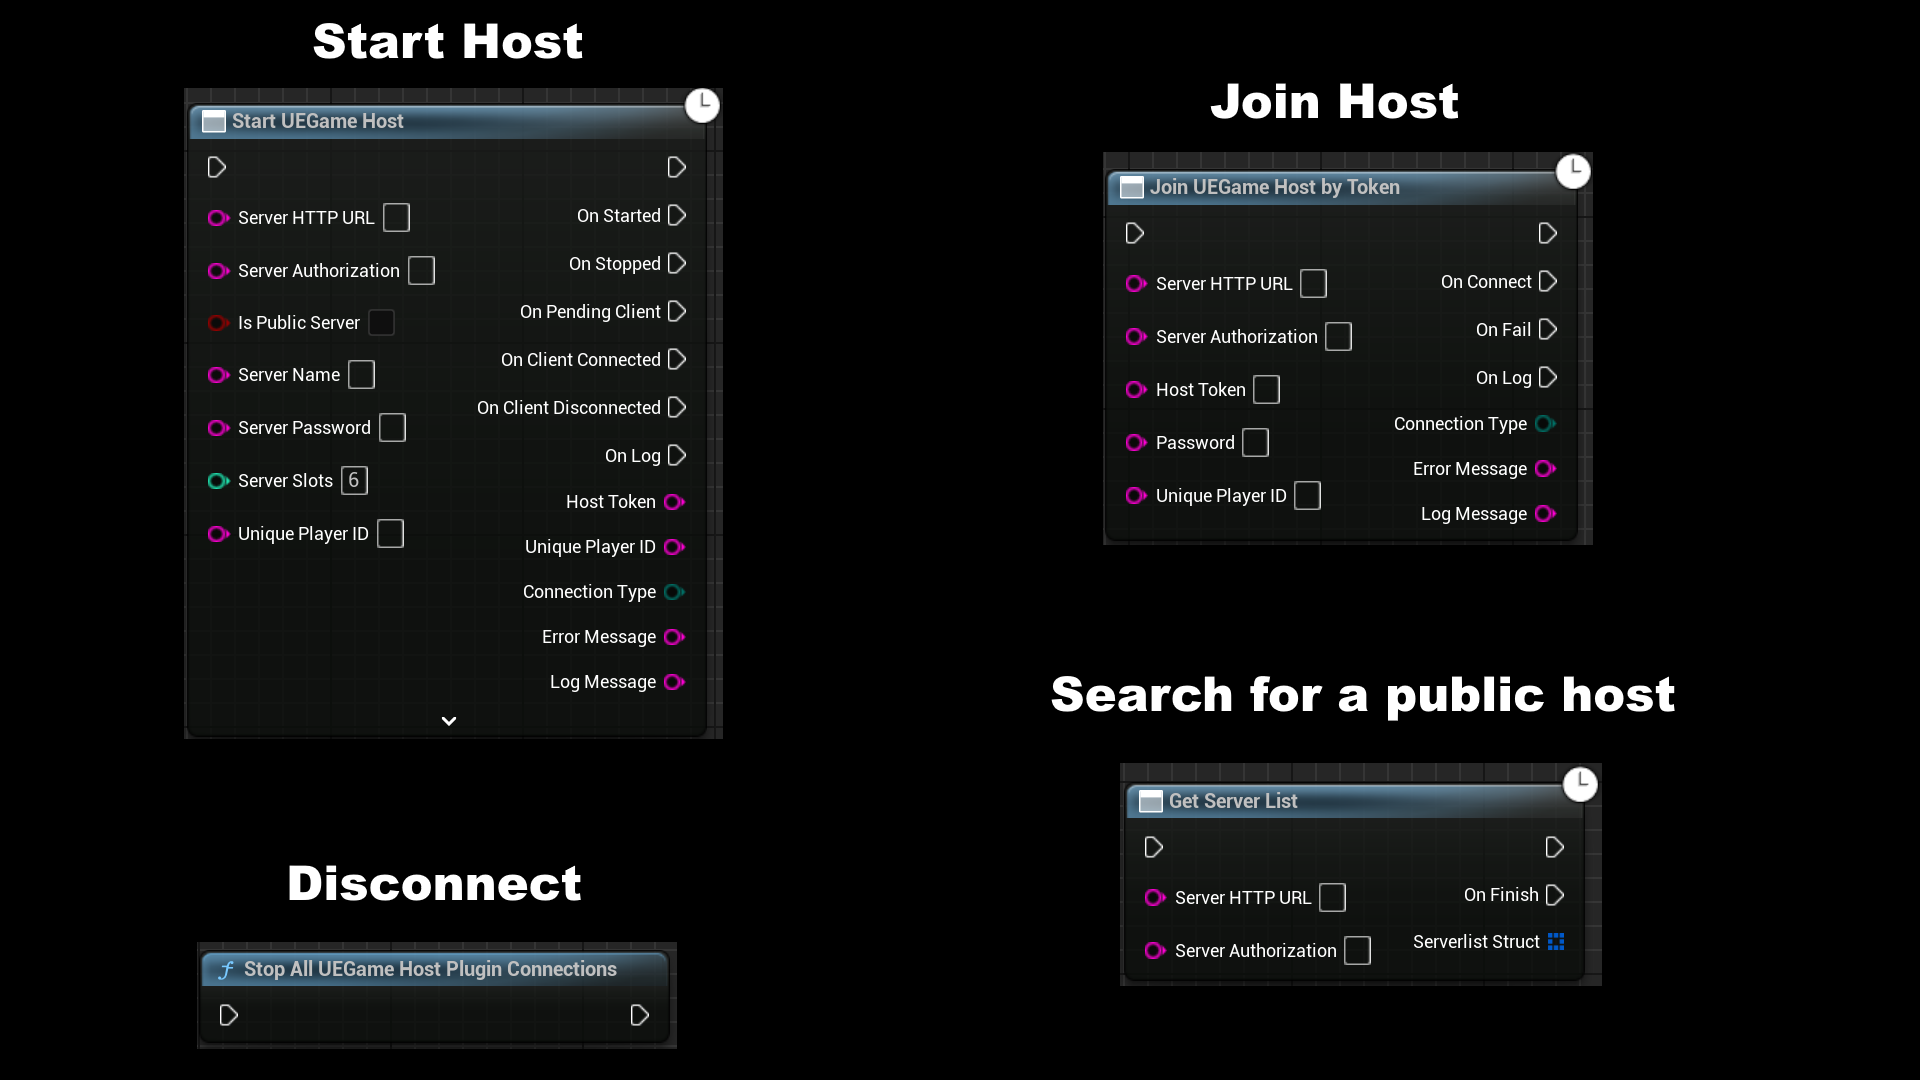The image size is (1920, 1080).
Task: Click the exec output pin on Disconnect node
Action: click(x=640, y=1015)
